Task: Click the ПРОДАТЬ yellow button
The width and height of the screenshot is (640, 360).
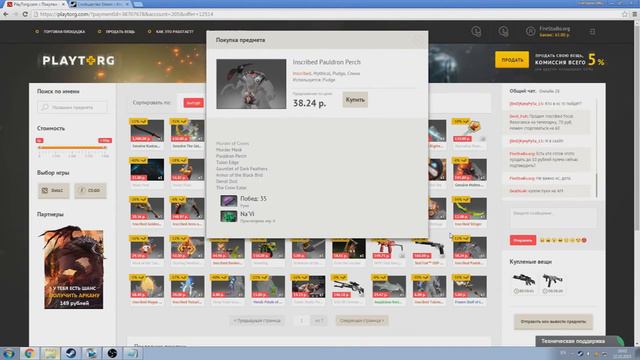Action: pyautogui.click(x=512, y=60)
